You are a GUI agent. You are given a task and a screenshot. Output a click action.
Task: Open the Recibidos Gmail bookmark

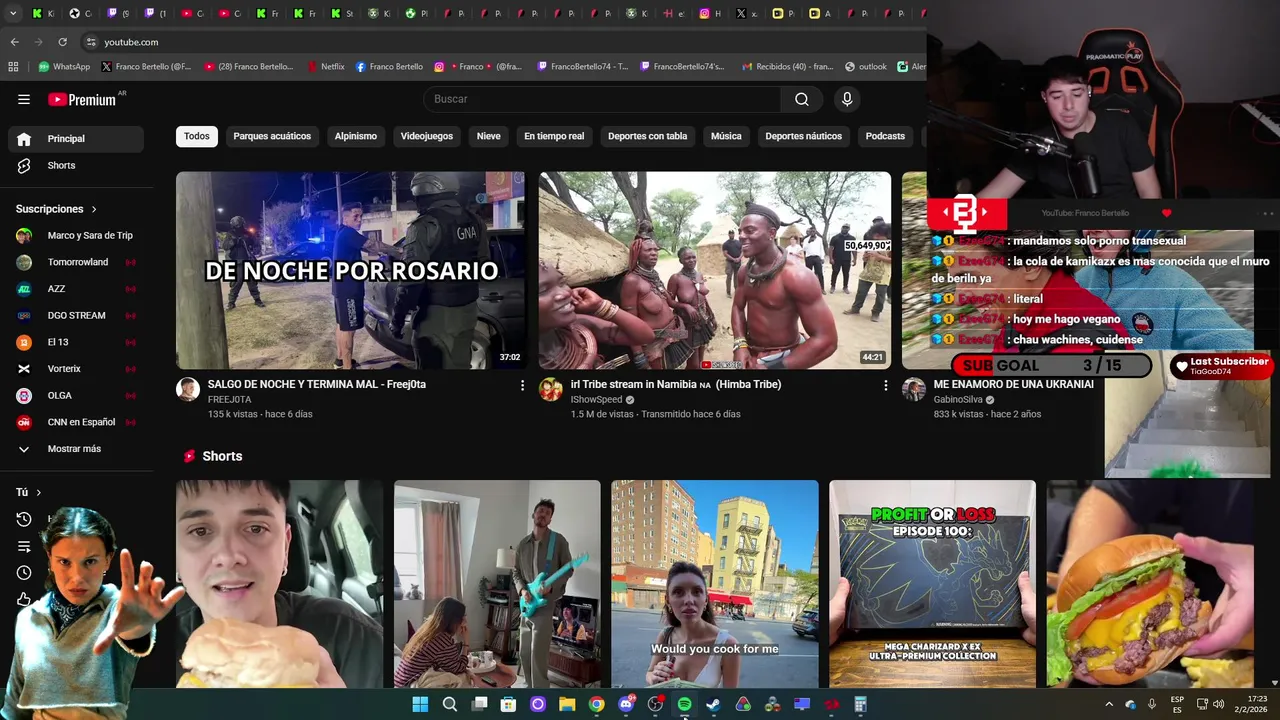pos(787,67)
